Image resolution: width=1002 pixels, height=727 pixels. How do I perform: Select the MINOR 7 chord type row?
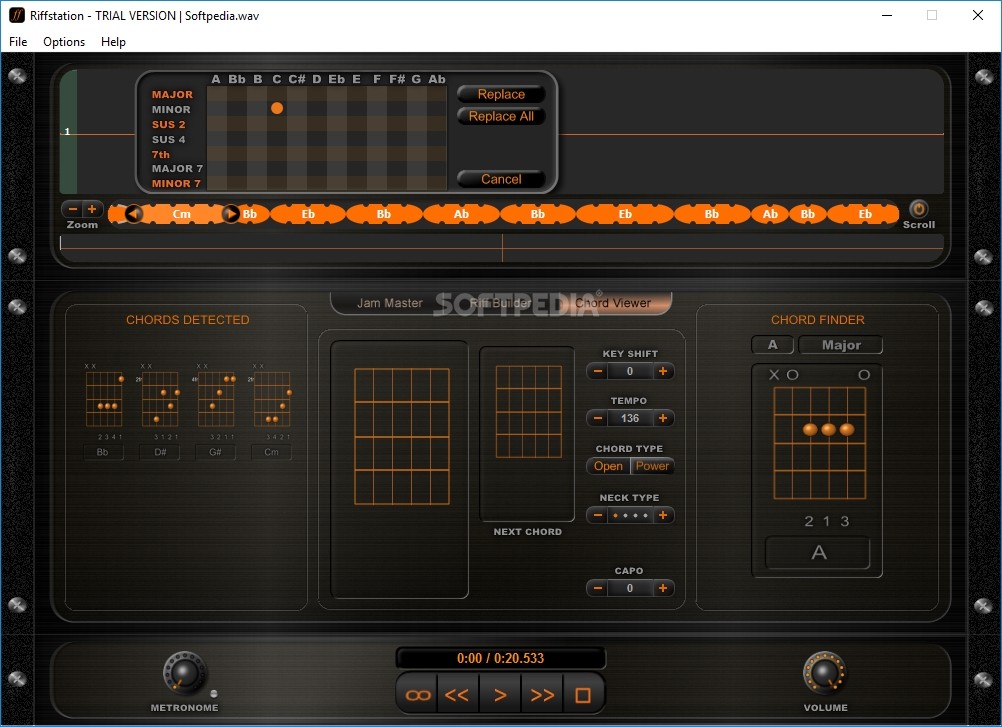click(176, 183)
